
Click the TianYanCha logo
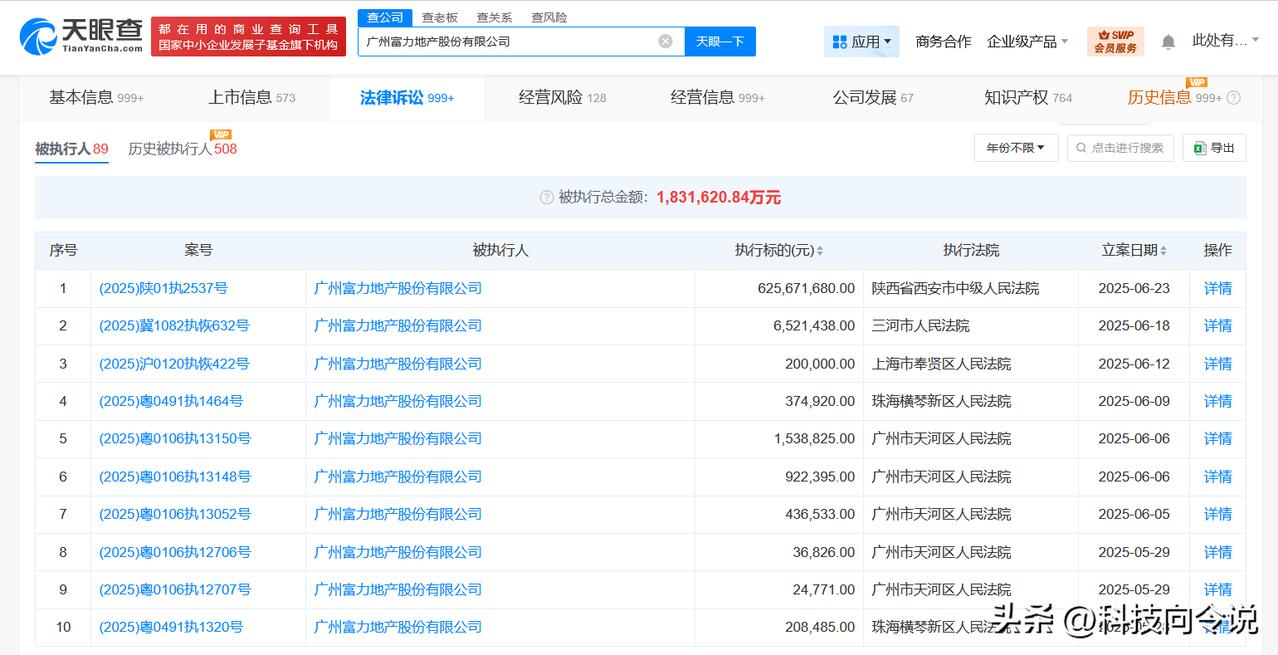(x=81, y=35)
